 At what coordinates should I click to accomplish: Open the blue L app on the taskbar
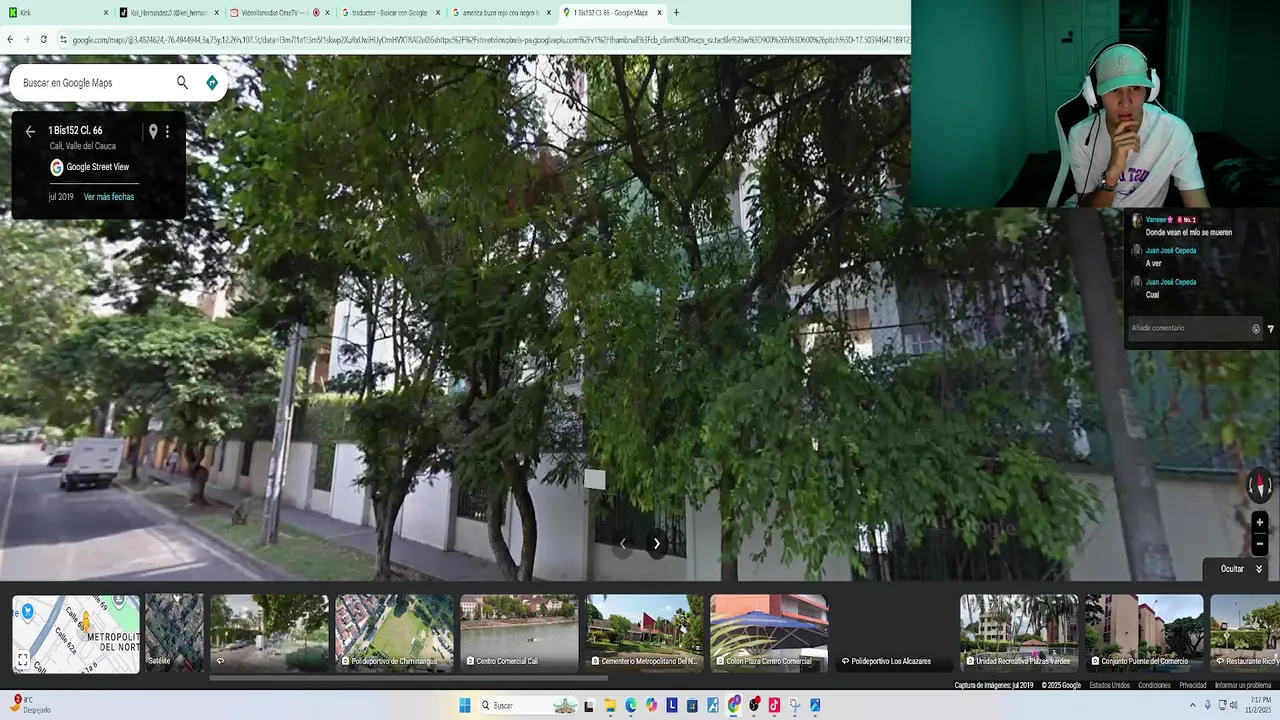tap(672, 705)
